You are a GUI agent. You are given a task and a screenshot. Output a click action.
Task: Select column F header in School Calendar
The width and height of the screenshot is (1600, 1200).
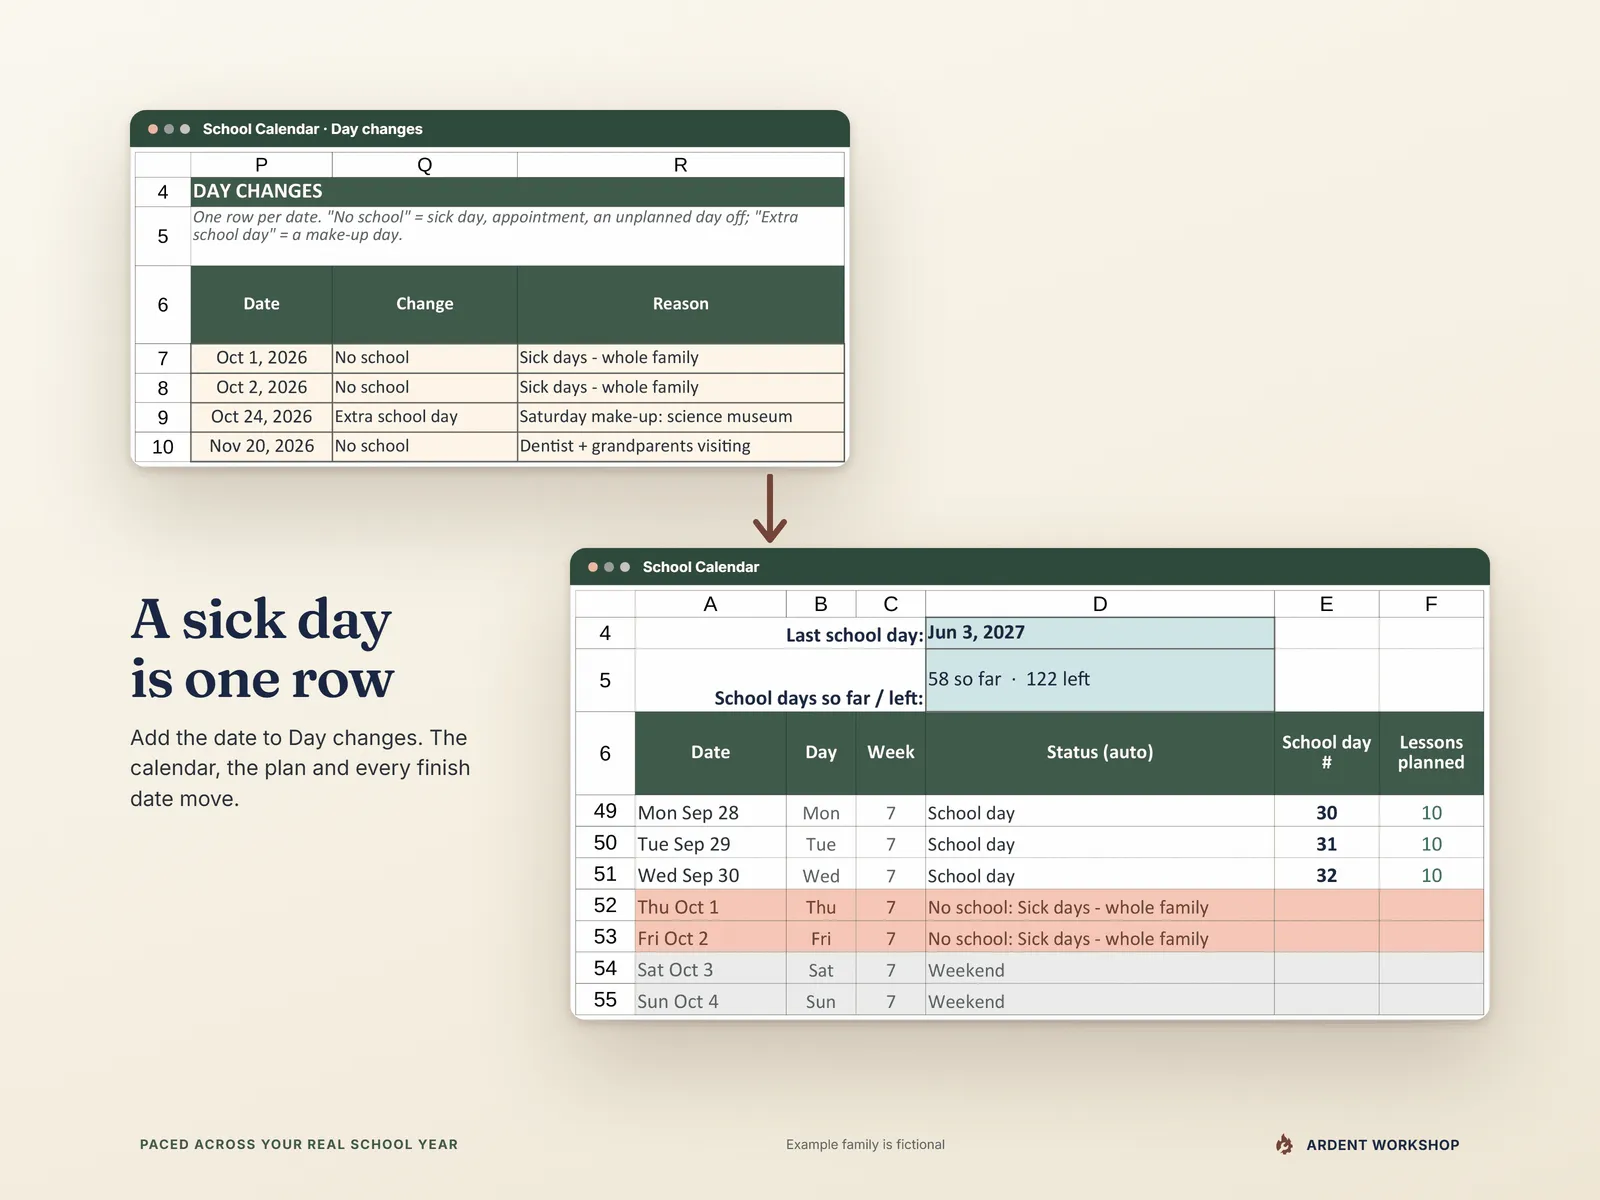(x=1431, y=604)
